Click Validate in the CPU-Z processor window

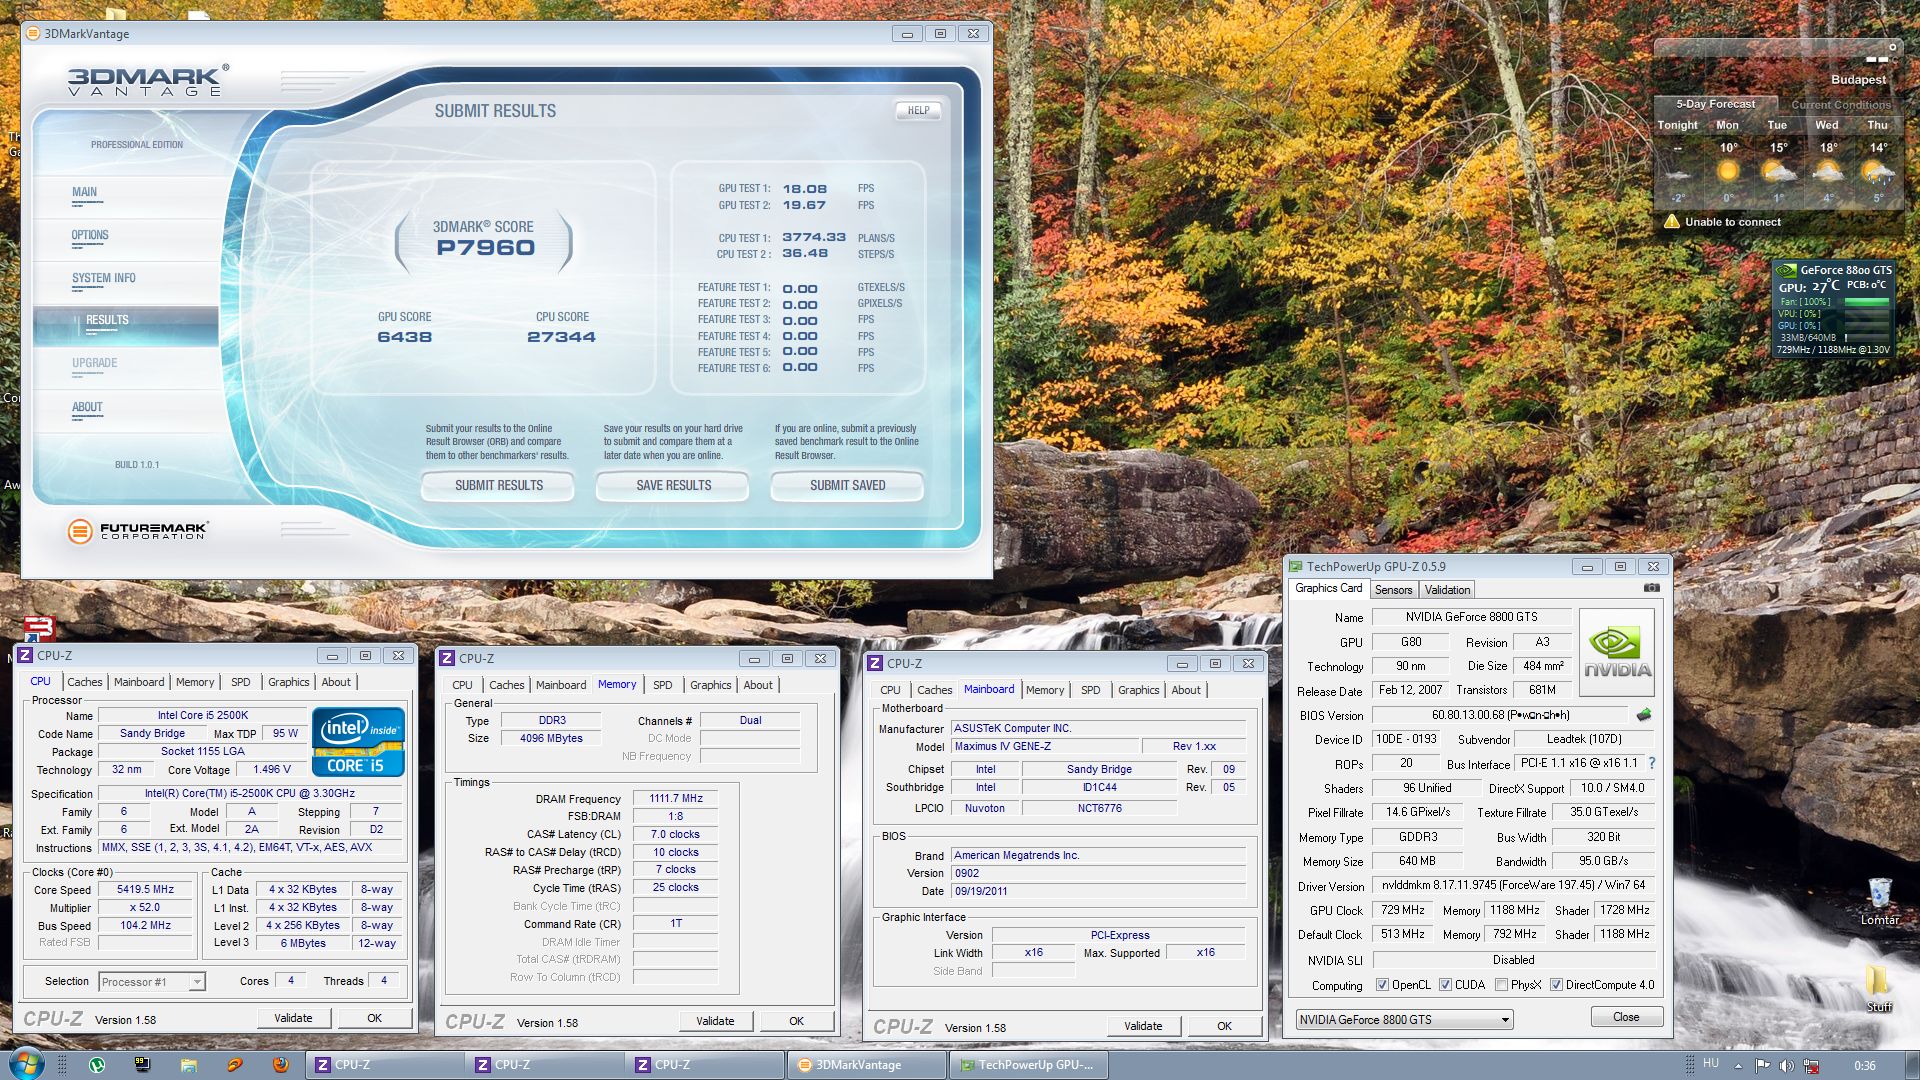[293, 1018]
